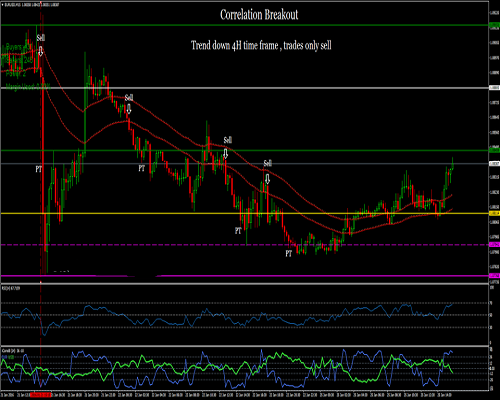The image size is (500, 400).
Task: Select the second Sell arrow from the left
Action: pos(129,109)
